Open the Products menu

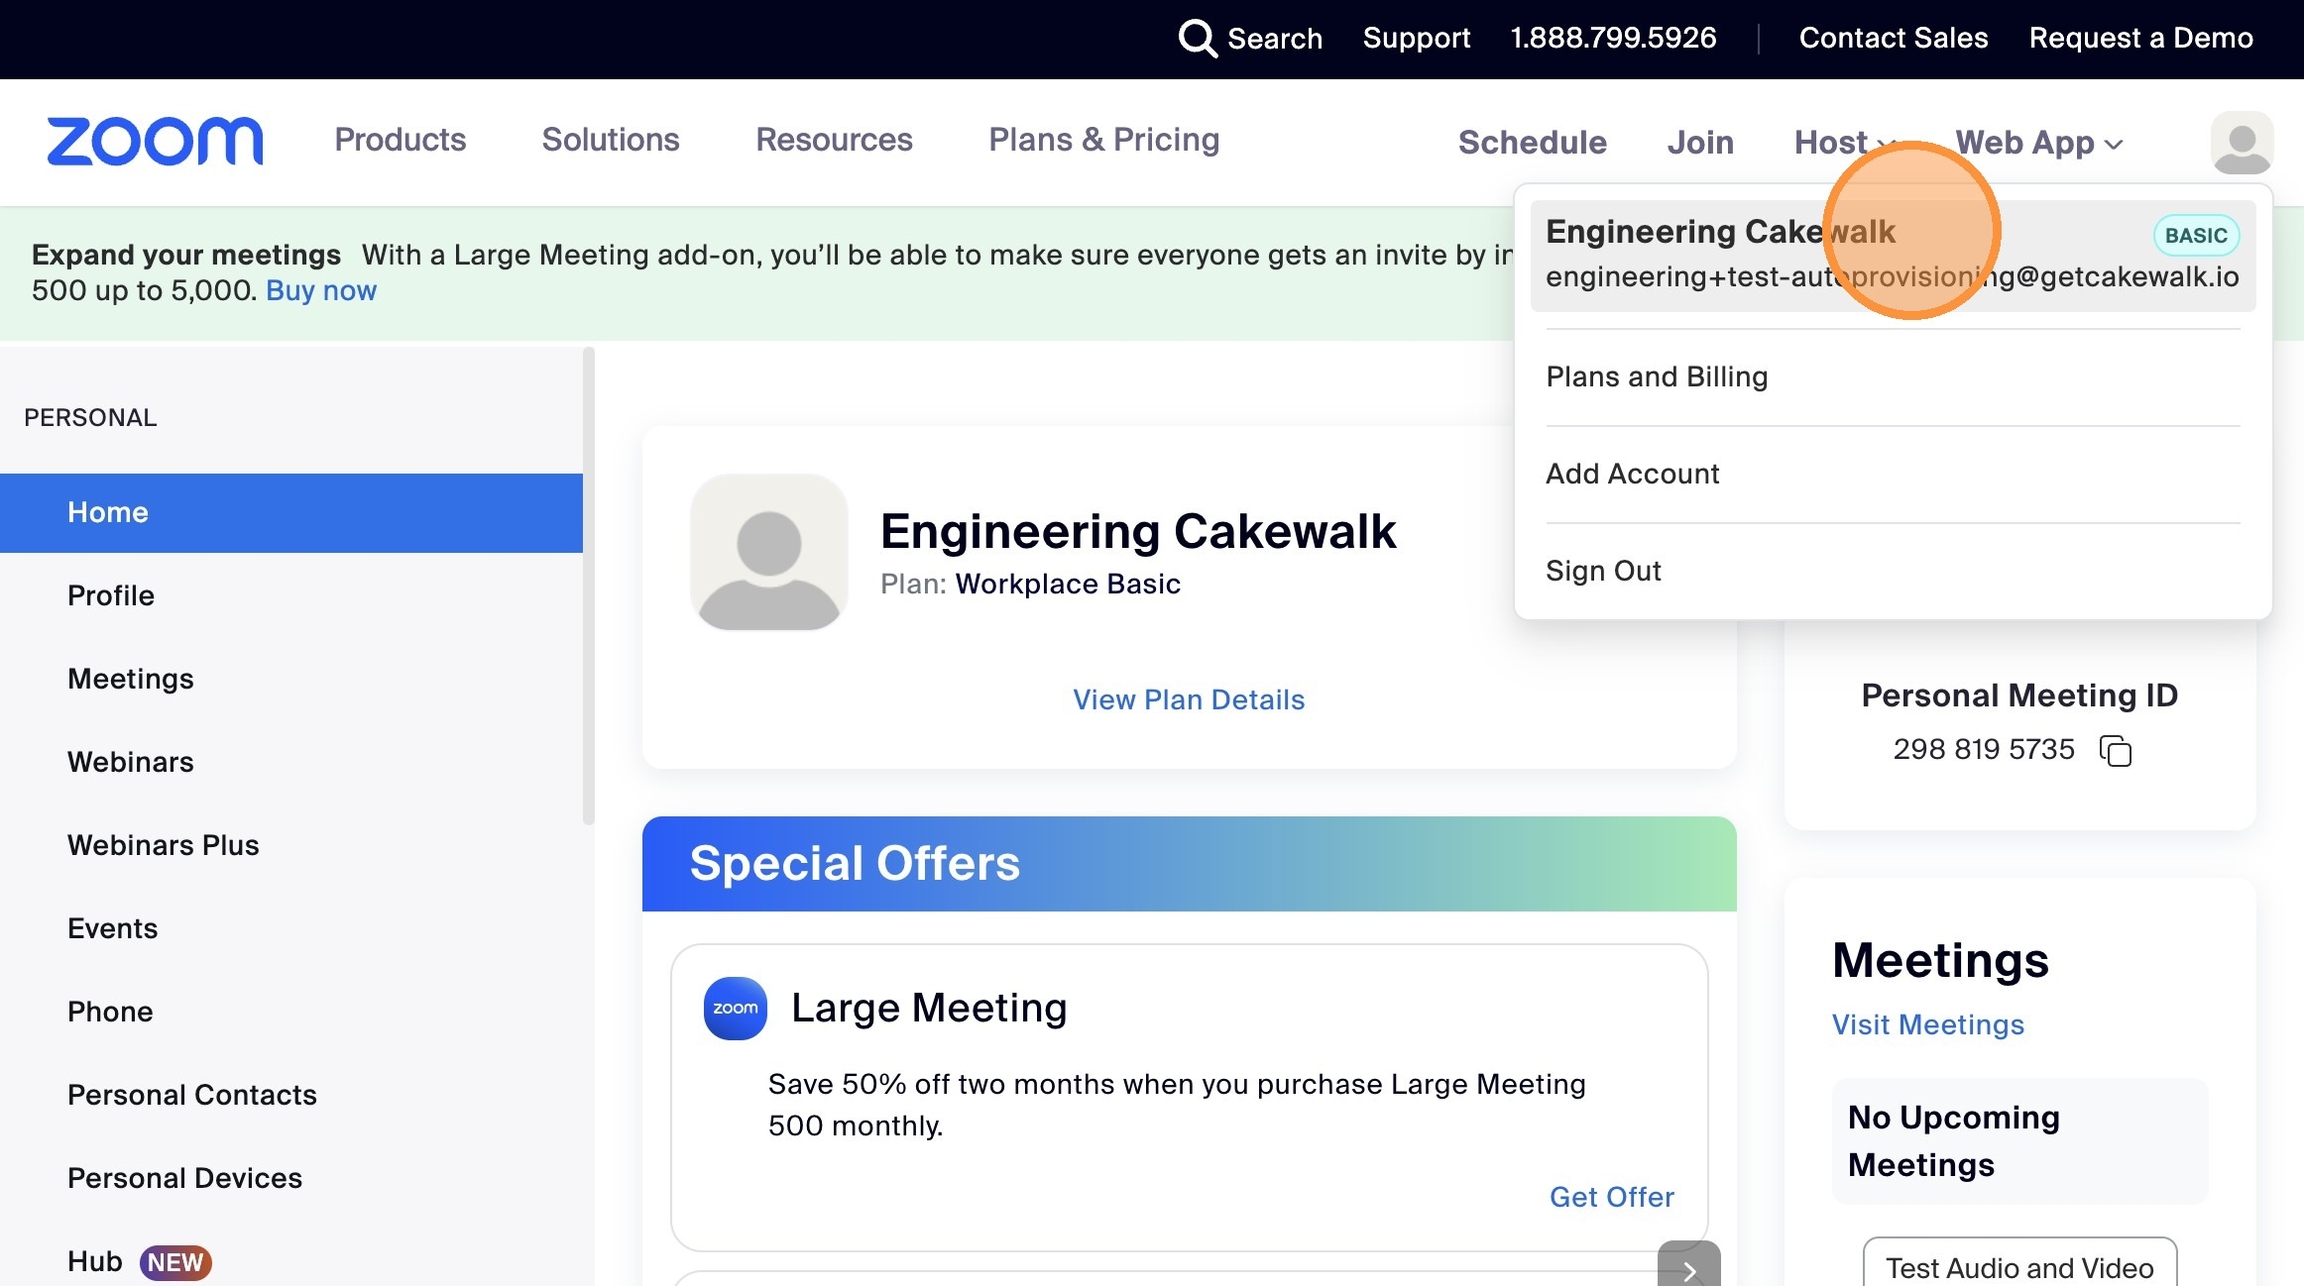[400, 139]
